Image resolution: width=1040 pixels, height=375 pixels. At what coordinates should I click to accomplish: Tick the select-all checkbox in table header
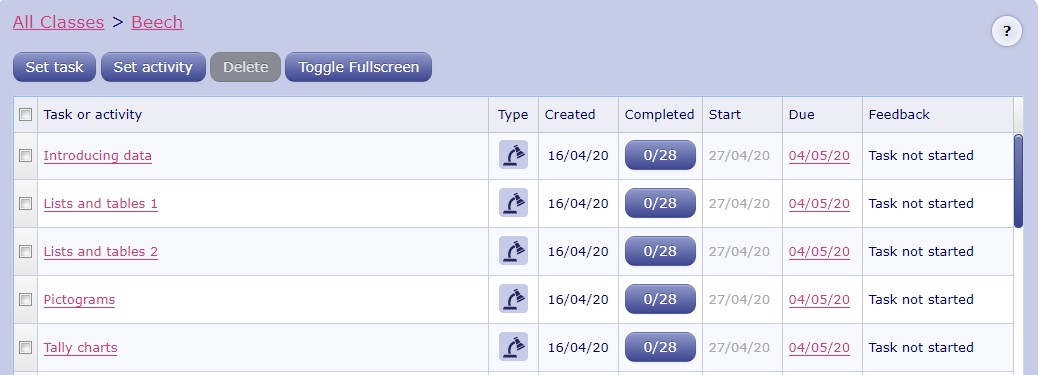coord(25,114)
